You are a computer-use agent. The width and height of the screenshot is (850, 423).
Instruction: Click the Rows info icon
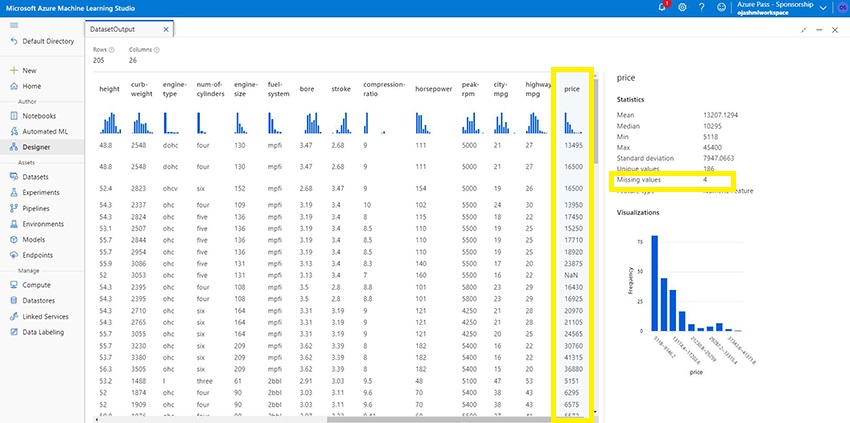(111, 49)
